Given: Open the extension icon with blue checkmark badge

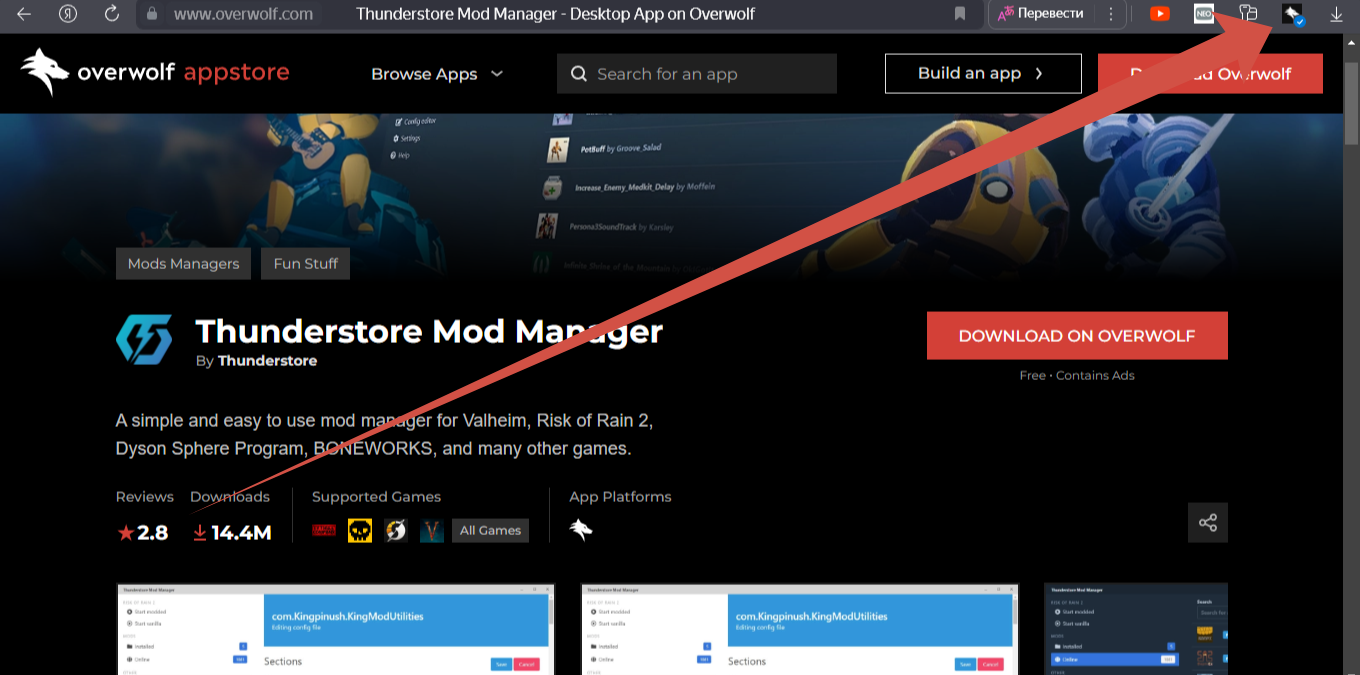Looking at the screenshot, I should [x=1292, y=14].
